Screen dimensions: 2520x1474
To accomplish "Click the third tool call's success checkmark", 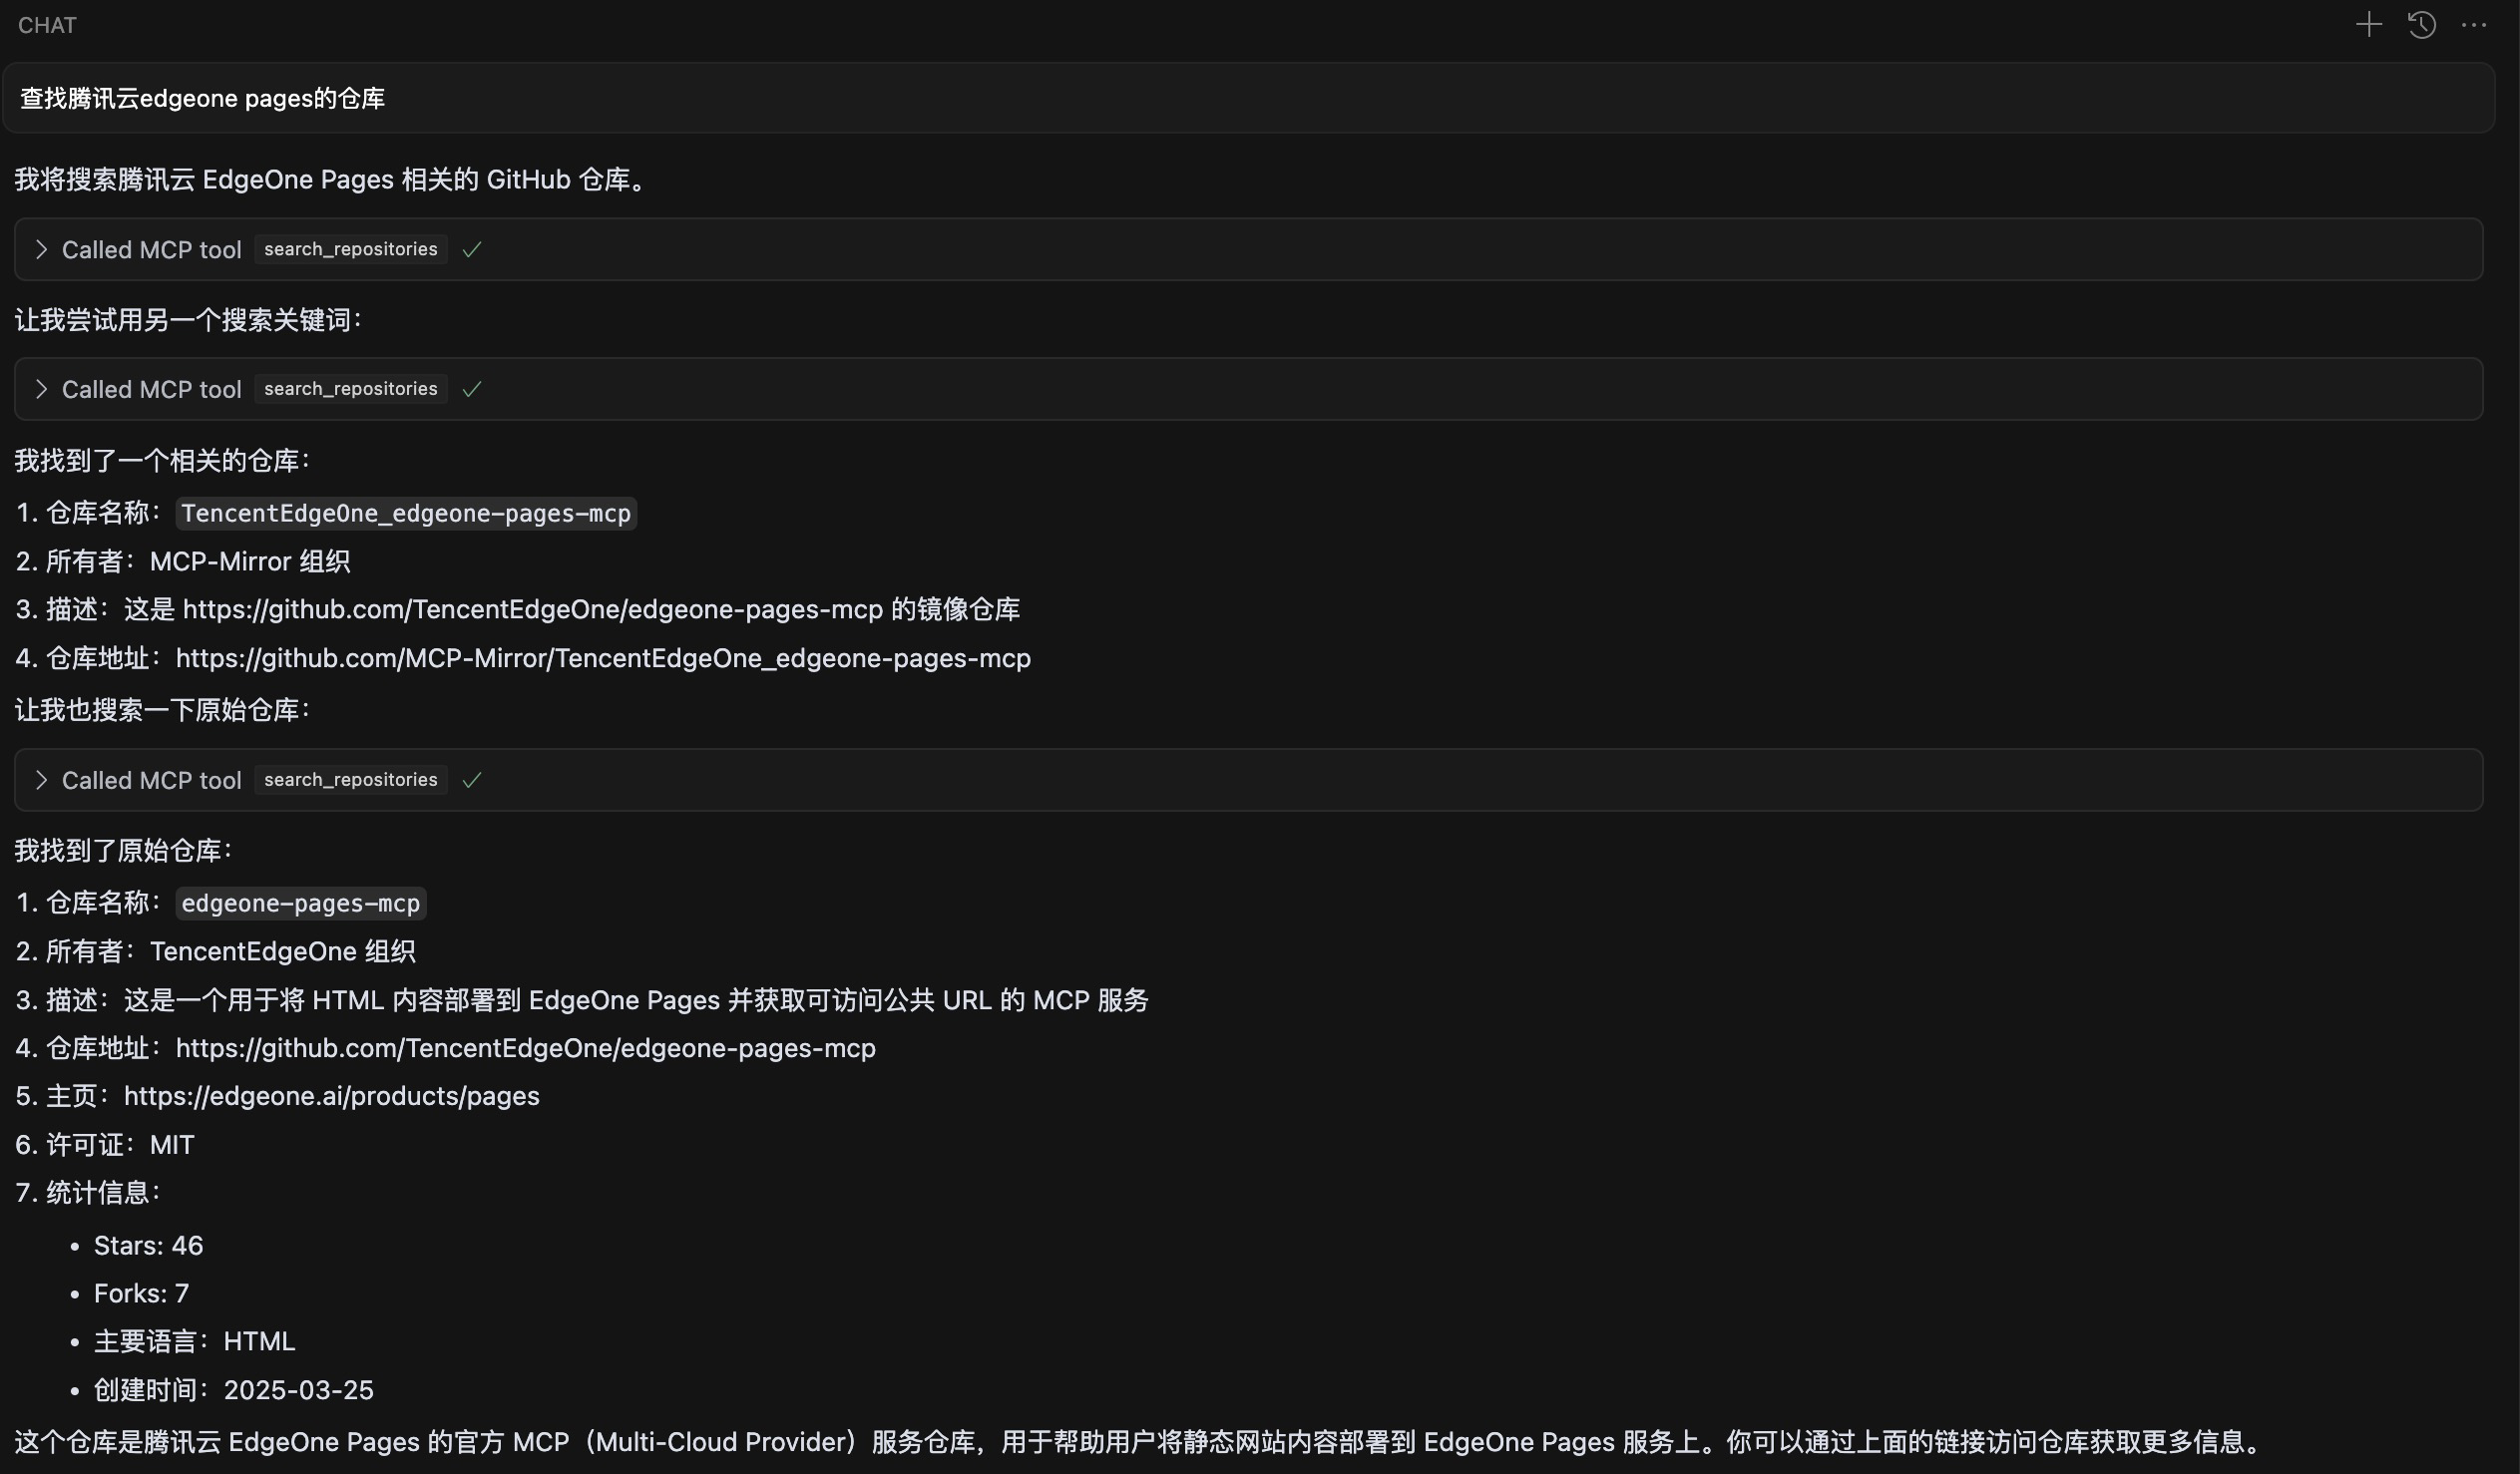I will [x=472, y=780].
